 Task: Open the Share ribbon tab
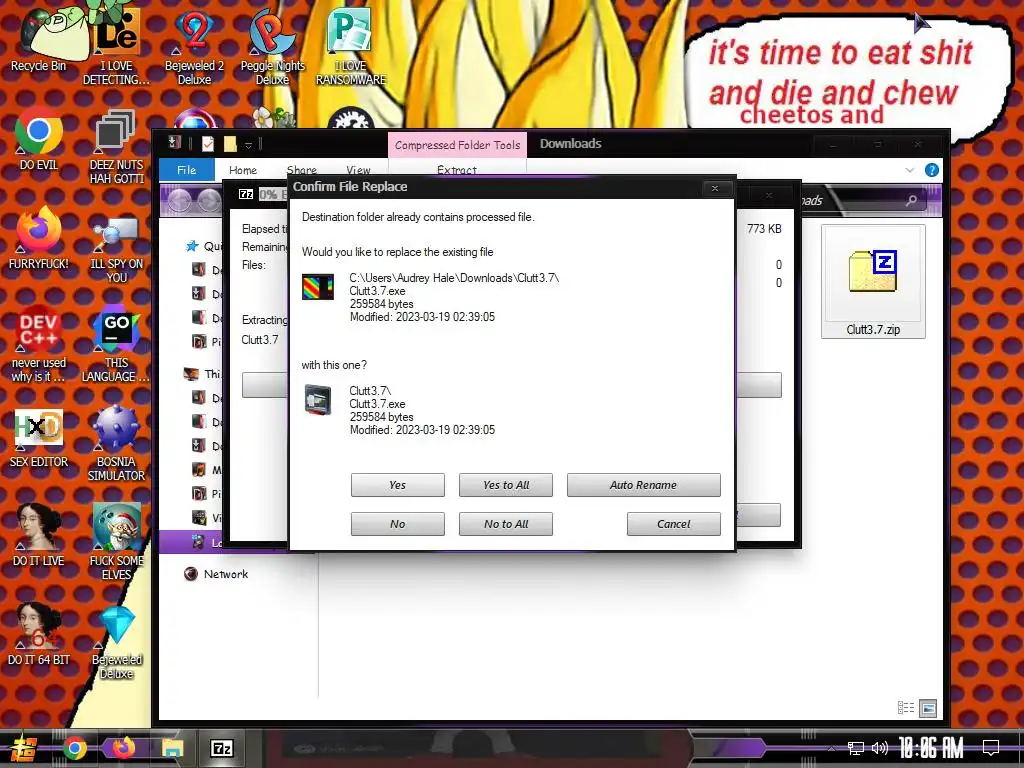(x=301, y=170)
